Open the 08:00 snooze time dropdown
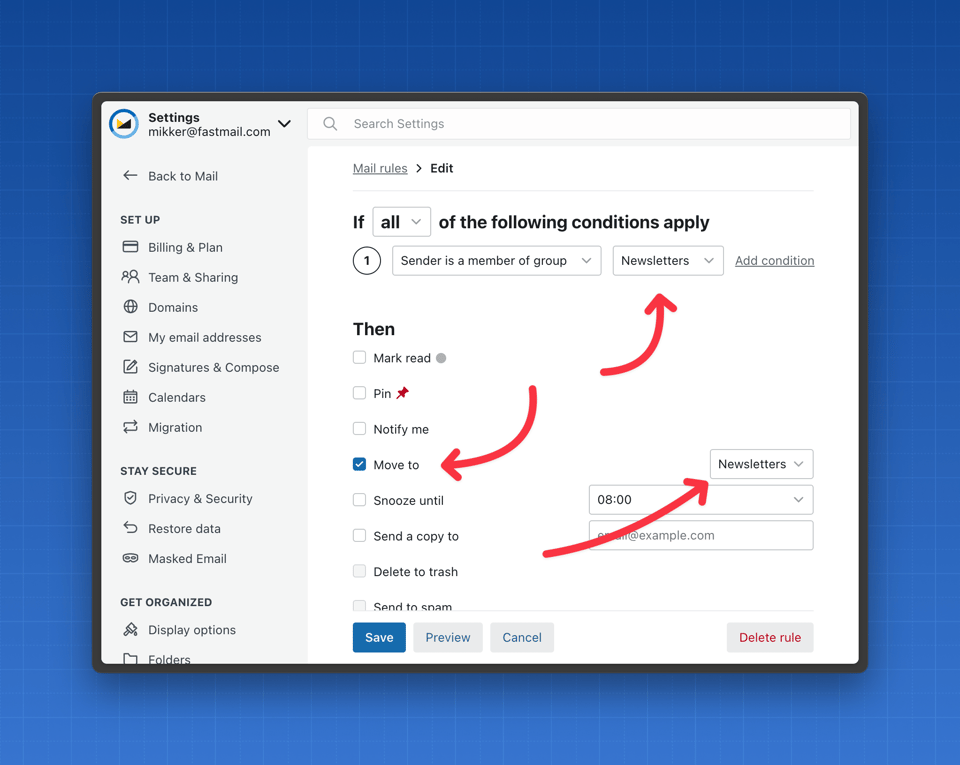The width and height of the screenshot is (960, 765). pyautogui.click(x=700, y=500)
